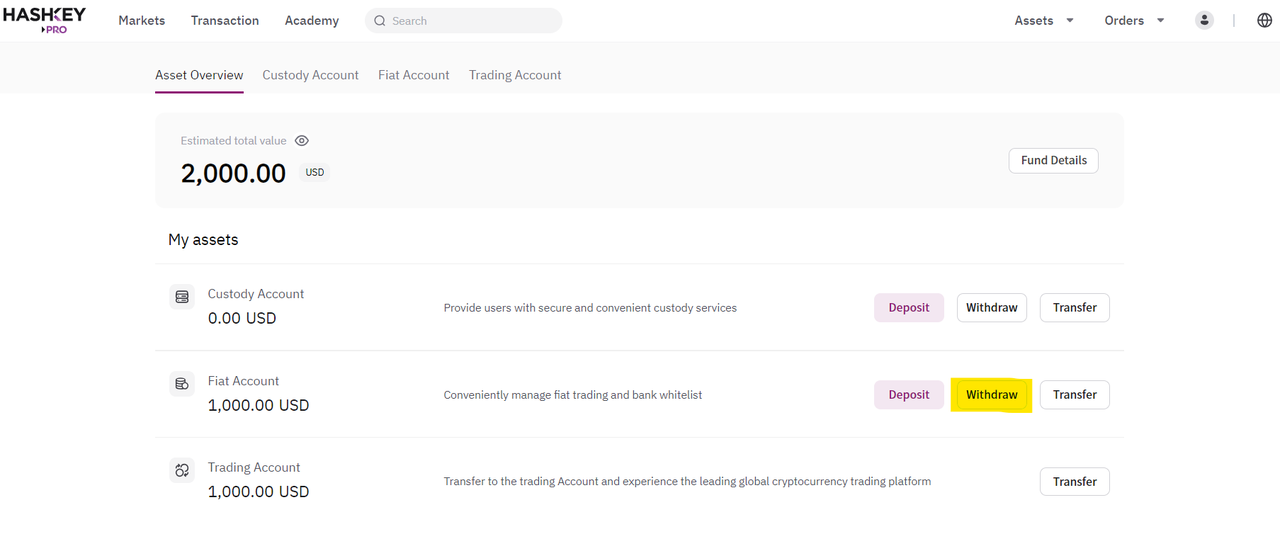This screenshot has height=534, width=1280.
Task: Click the Trading Account icon
Action: click(x=182, y=470)
